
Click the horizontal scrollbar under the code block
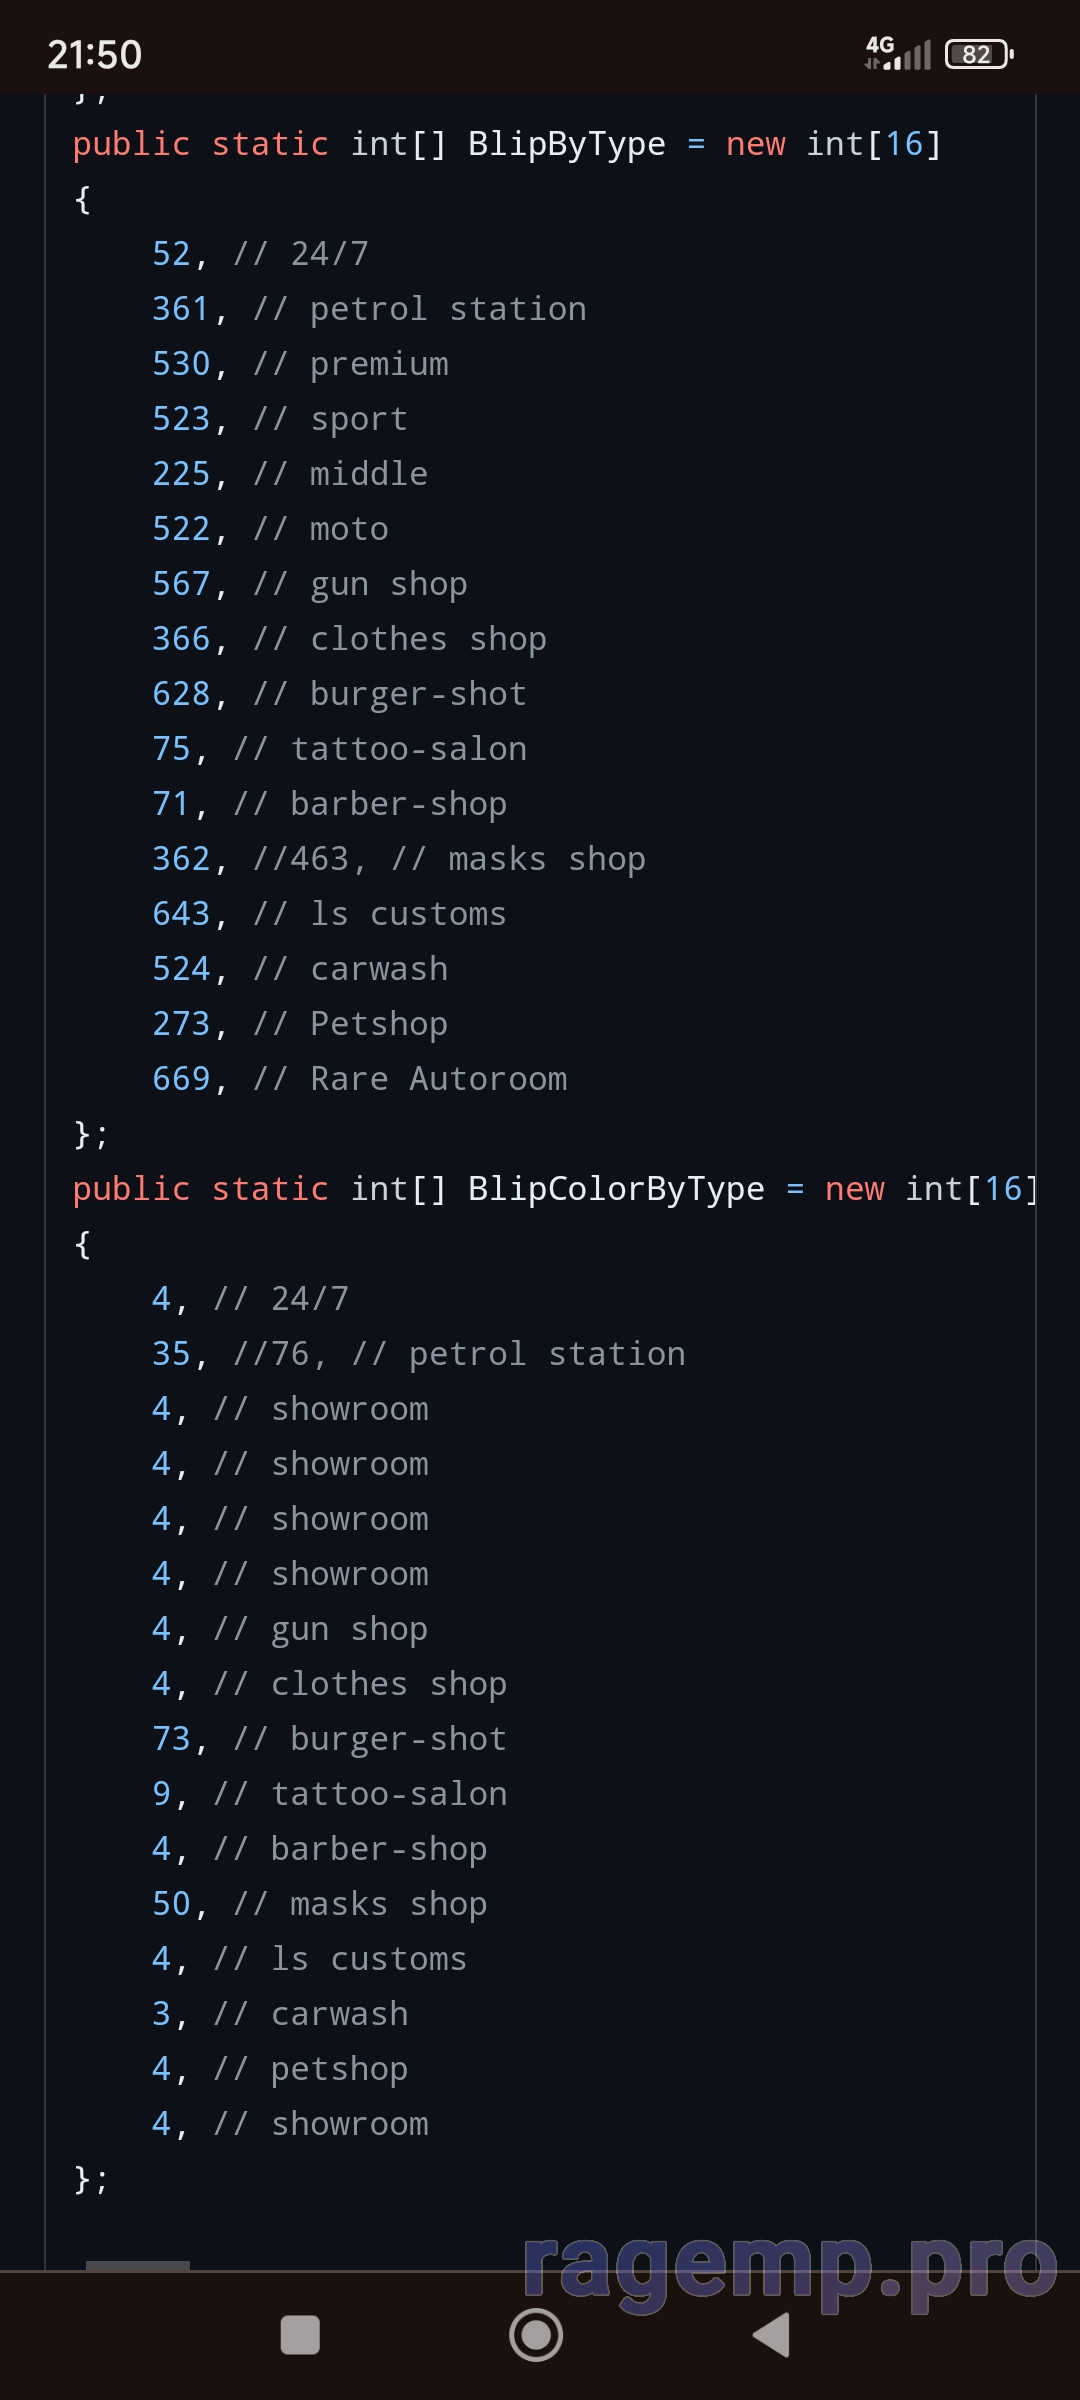pyautogui.click(x=138, y=2265)
